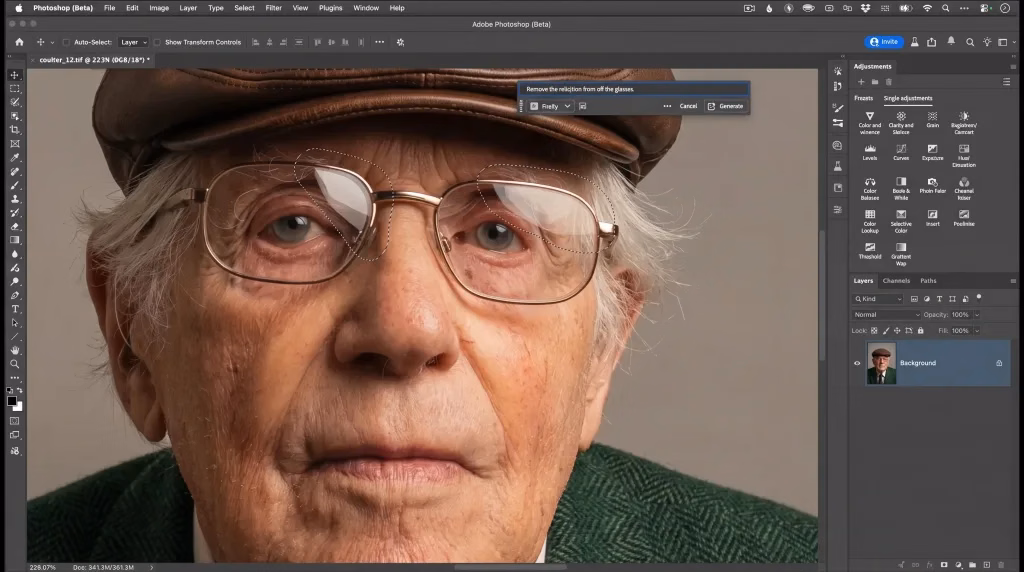
Task: Click the generative fill prompt field
Action: (633, 89)
